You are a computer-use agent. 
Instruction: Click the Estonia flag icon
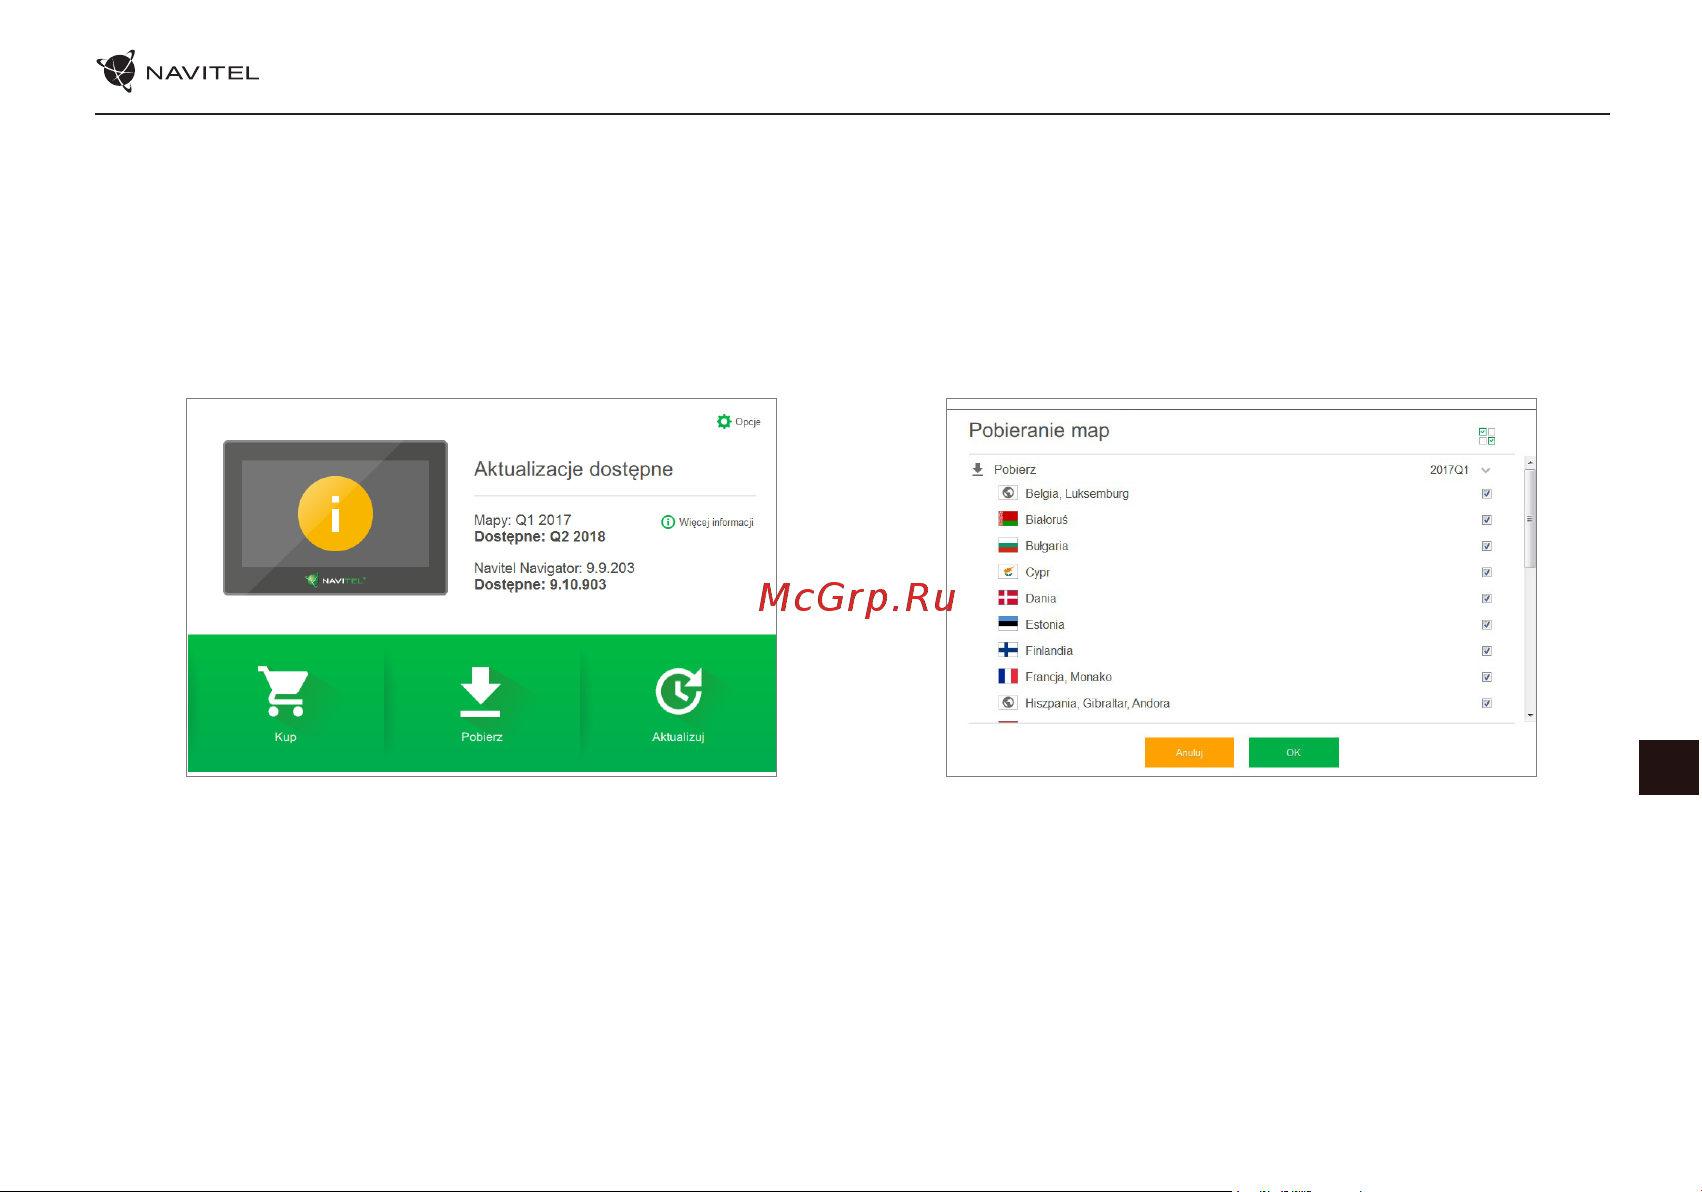1008,624
